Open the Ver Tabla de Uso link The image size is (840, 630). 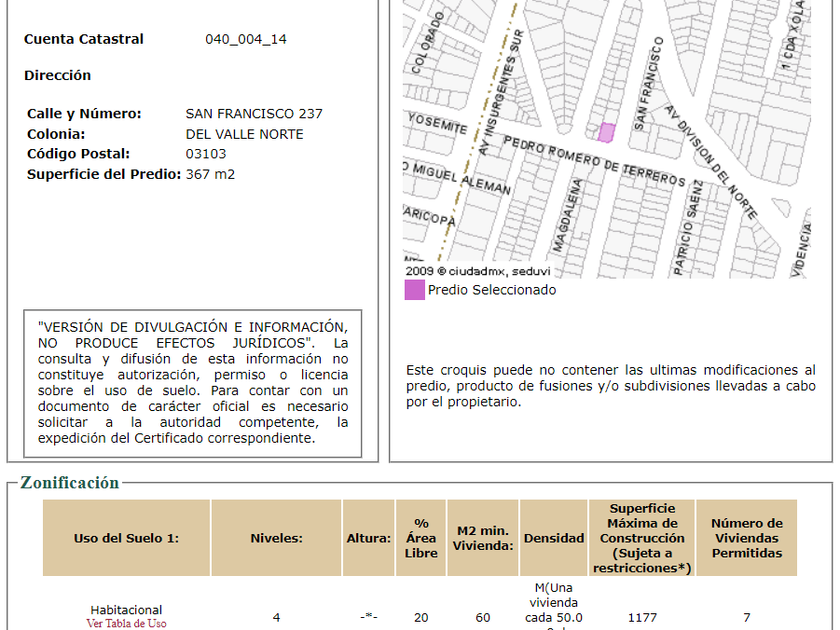(x=126, y=624)
